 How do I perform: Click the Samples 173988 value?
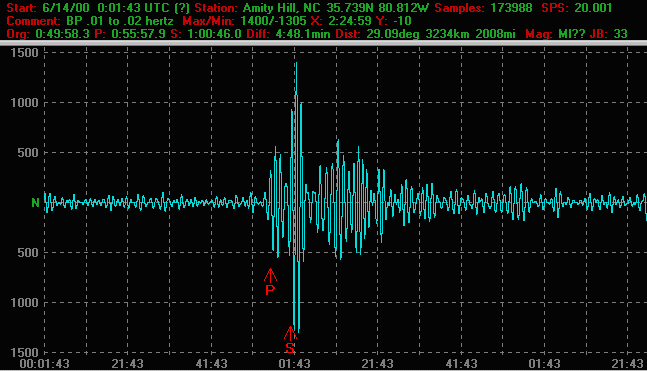pyautogui.click(x=483, y=7)
